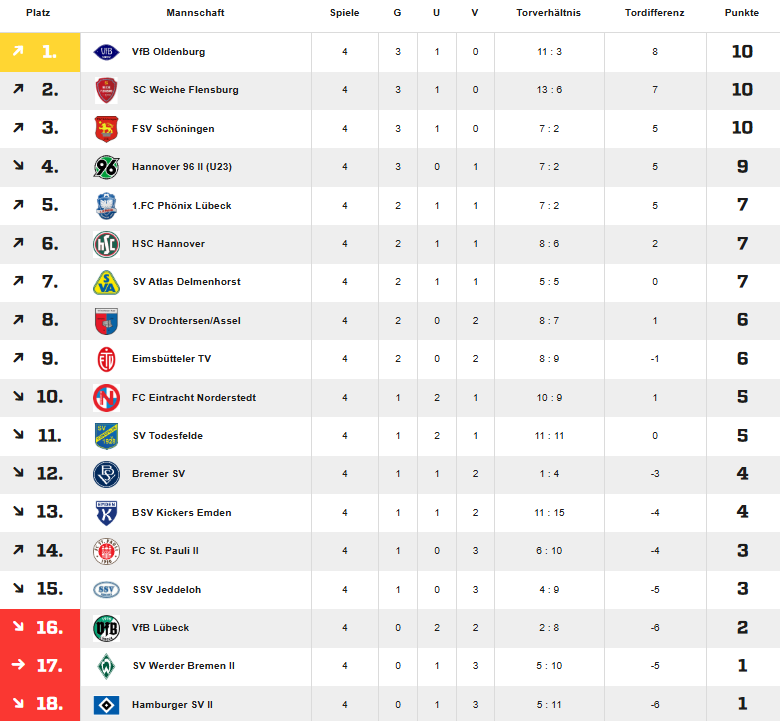
Task: Click the Eimsbütteler TV red logo
Action: pyautogui.click(x=106, y=359)
